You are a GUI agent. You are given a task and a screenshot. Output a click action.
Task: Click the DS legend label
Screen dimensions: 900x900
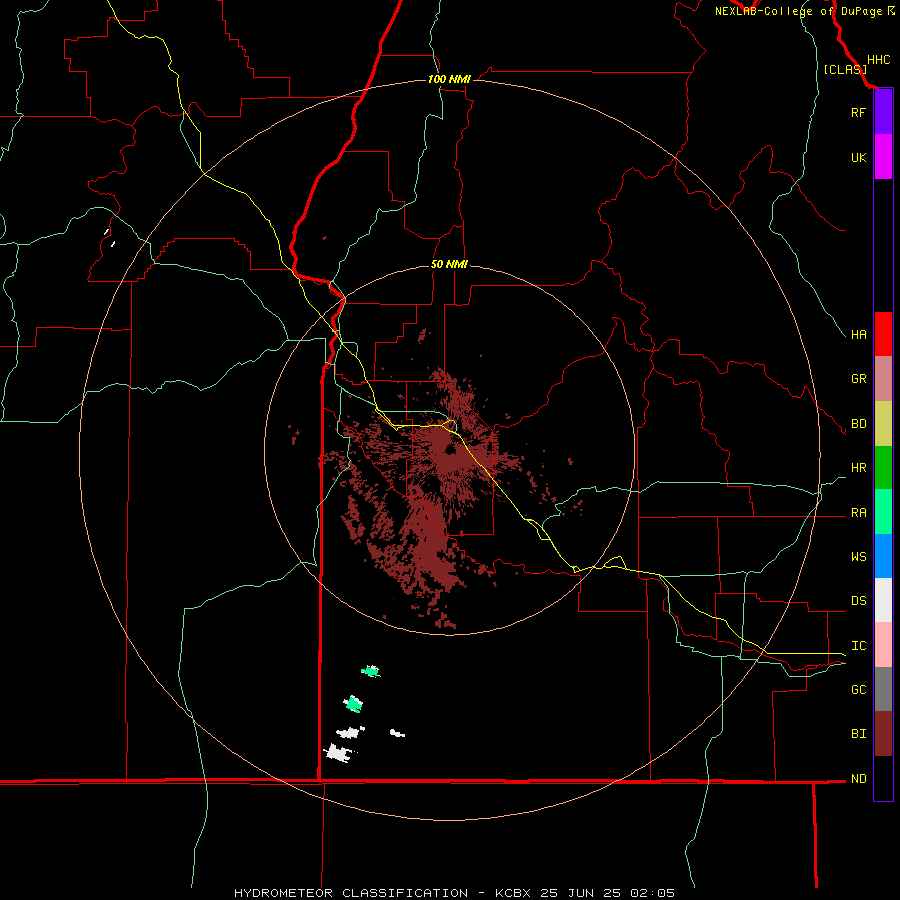[858, 600]
